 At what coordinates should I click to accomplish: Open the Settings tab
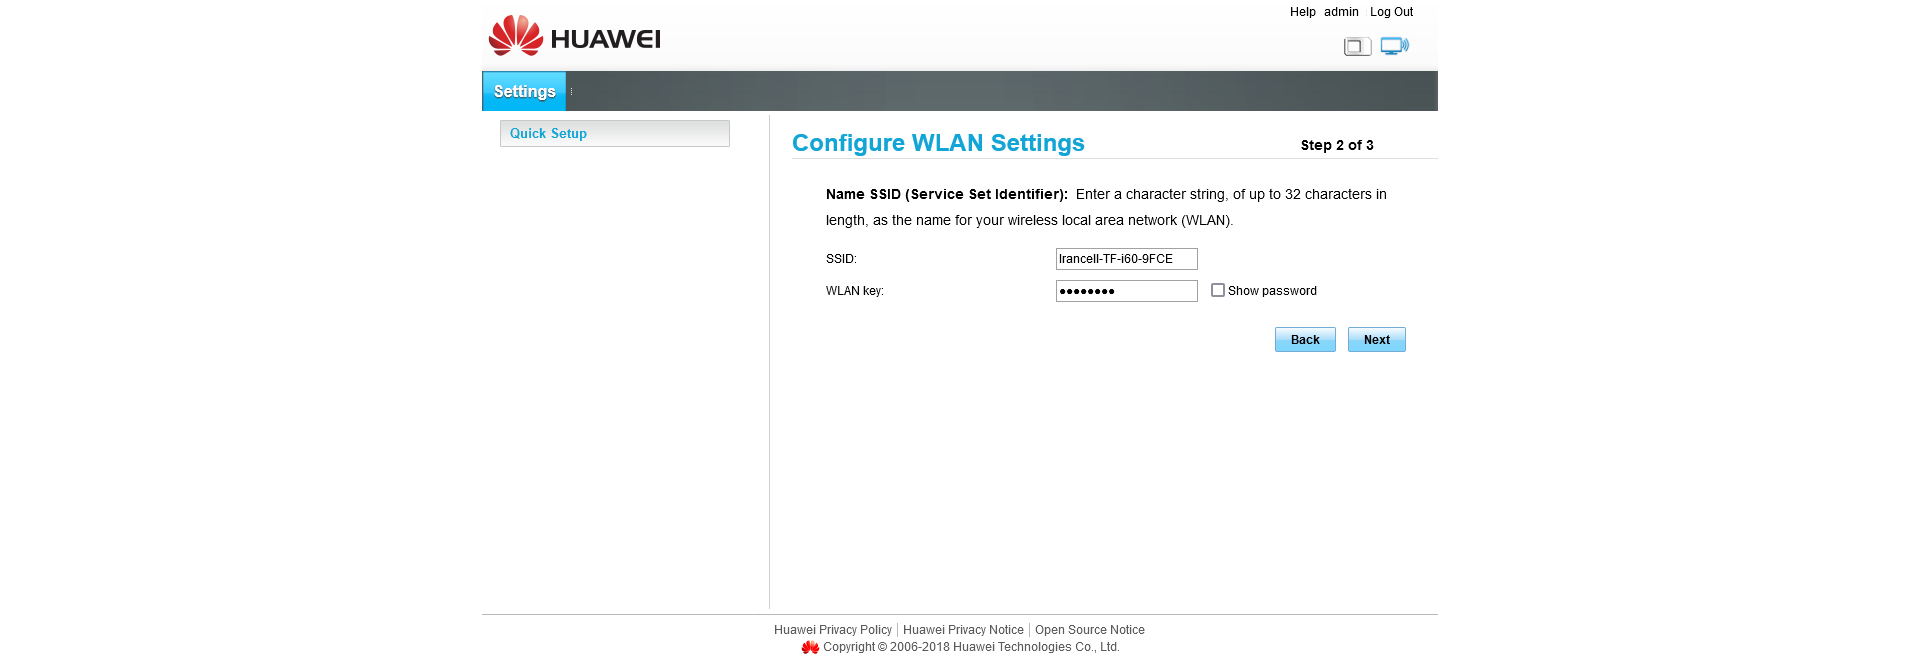click(x=524, y=91)
